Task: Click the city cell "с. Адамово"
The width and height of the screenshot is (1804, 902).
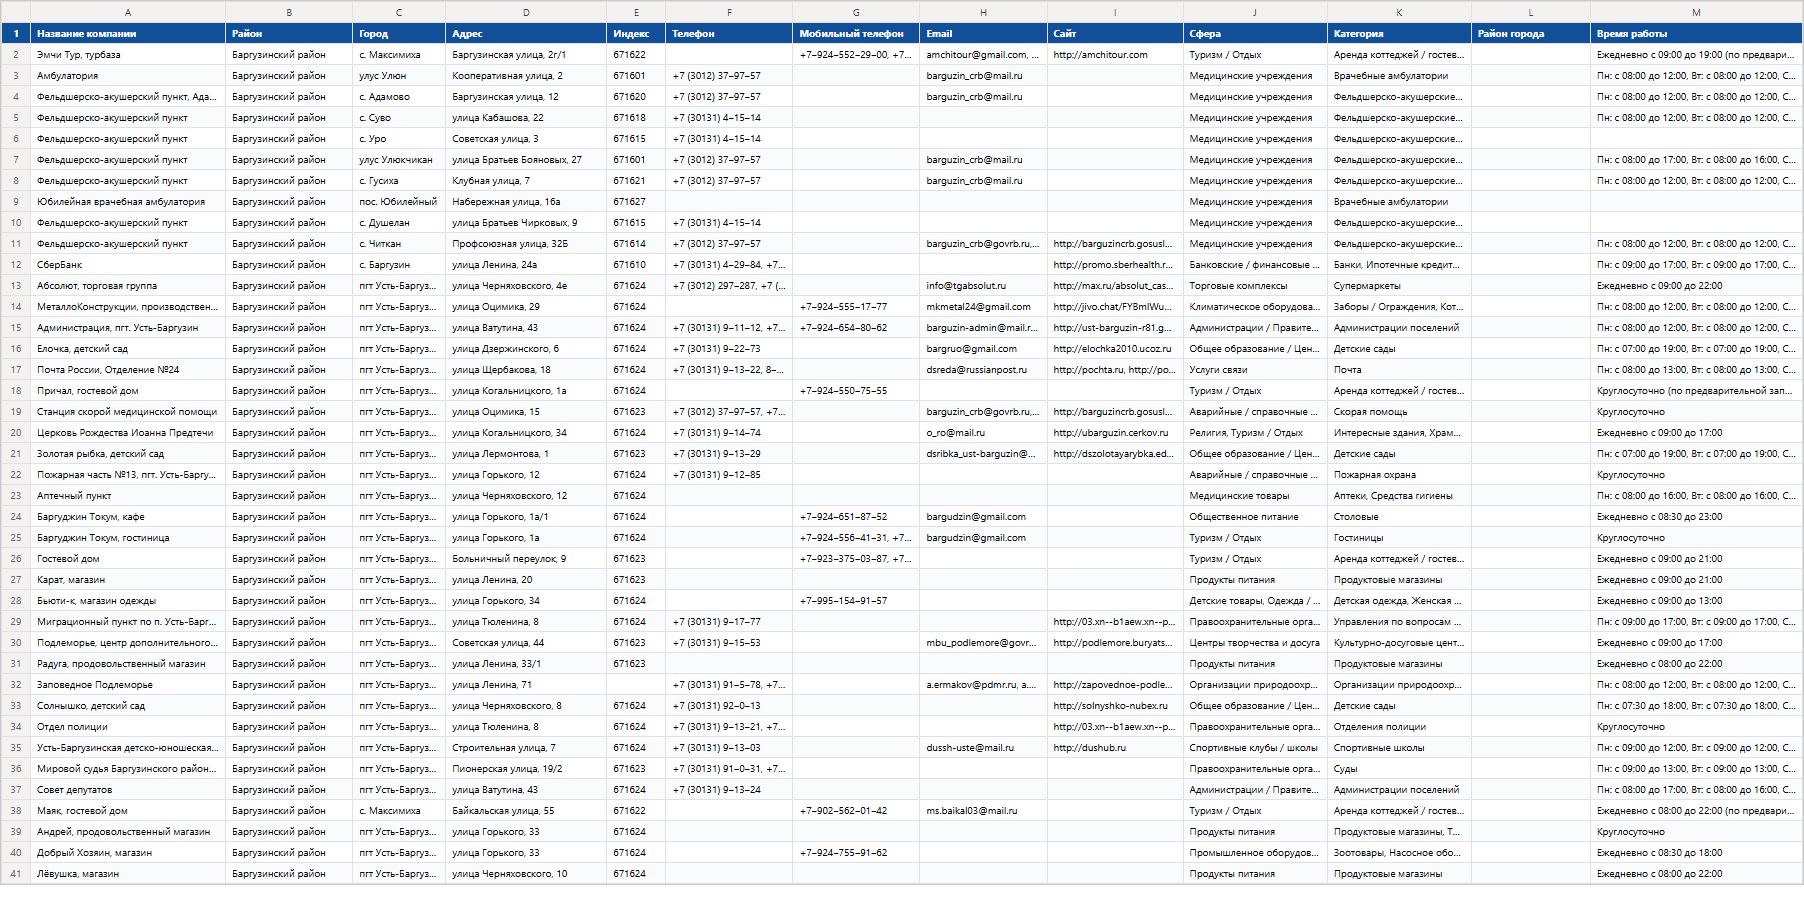Action: [399, 97]
